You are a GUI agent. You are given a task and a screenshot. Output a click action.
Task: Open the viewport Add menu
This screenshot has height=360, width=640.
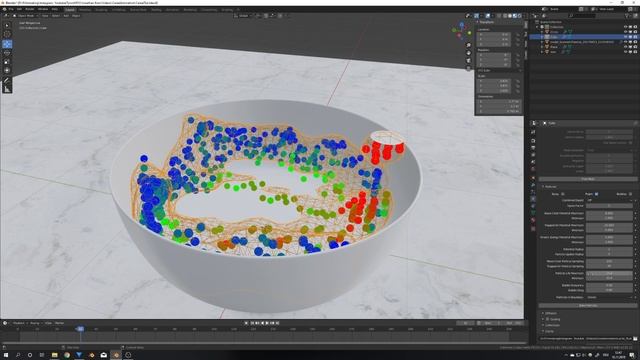(x=66, y=16)
